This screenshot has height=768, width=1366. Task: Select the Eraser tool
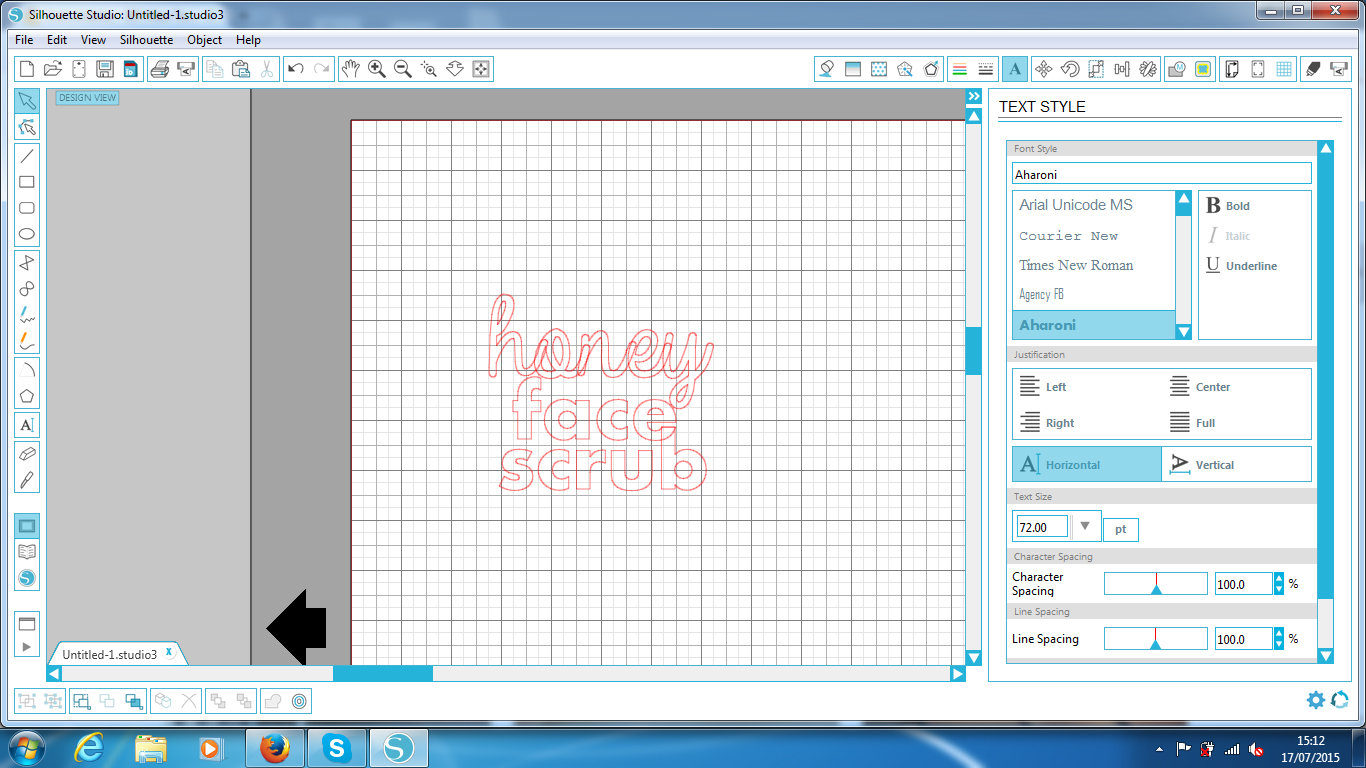(x=27, y=453)
